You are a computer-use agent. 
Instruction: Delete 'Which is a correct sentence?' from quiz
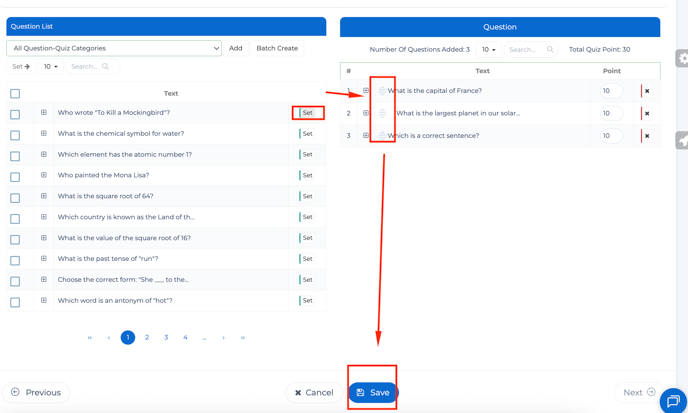pyautogui.click(x=647, y=136)
